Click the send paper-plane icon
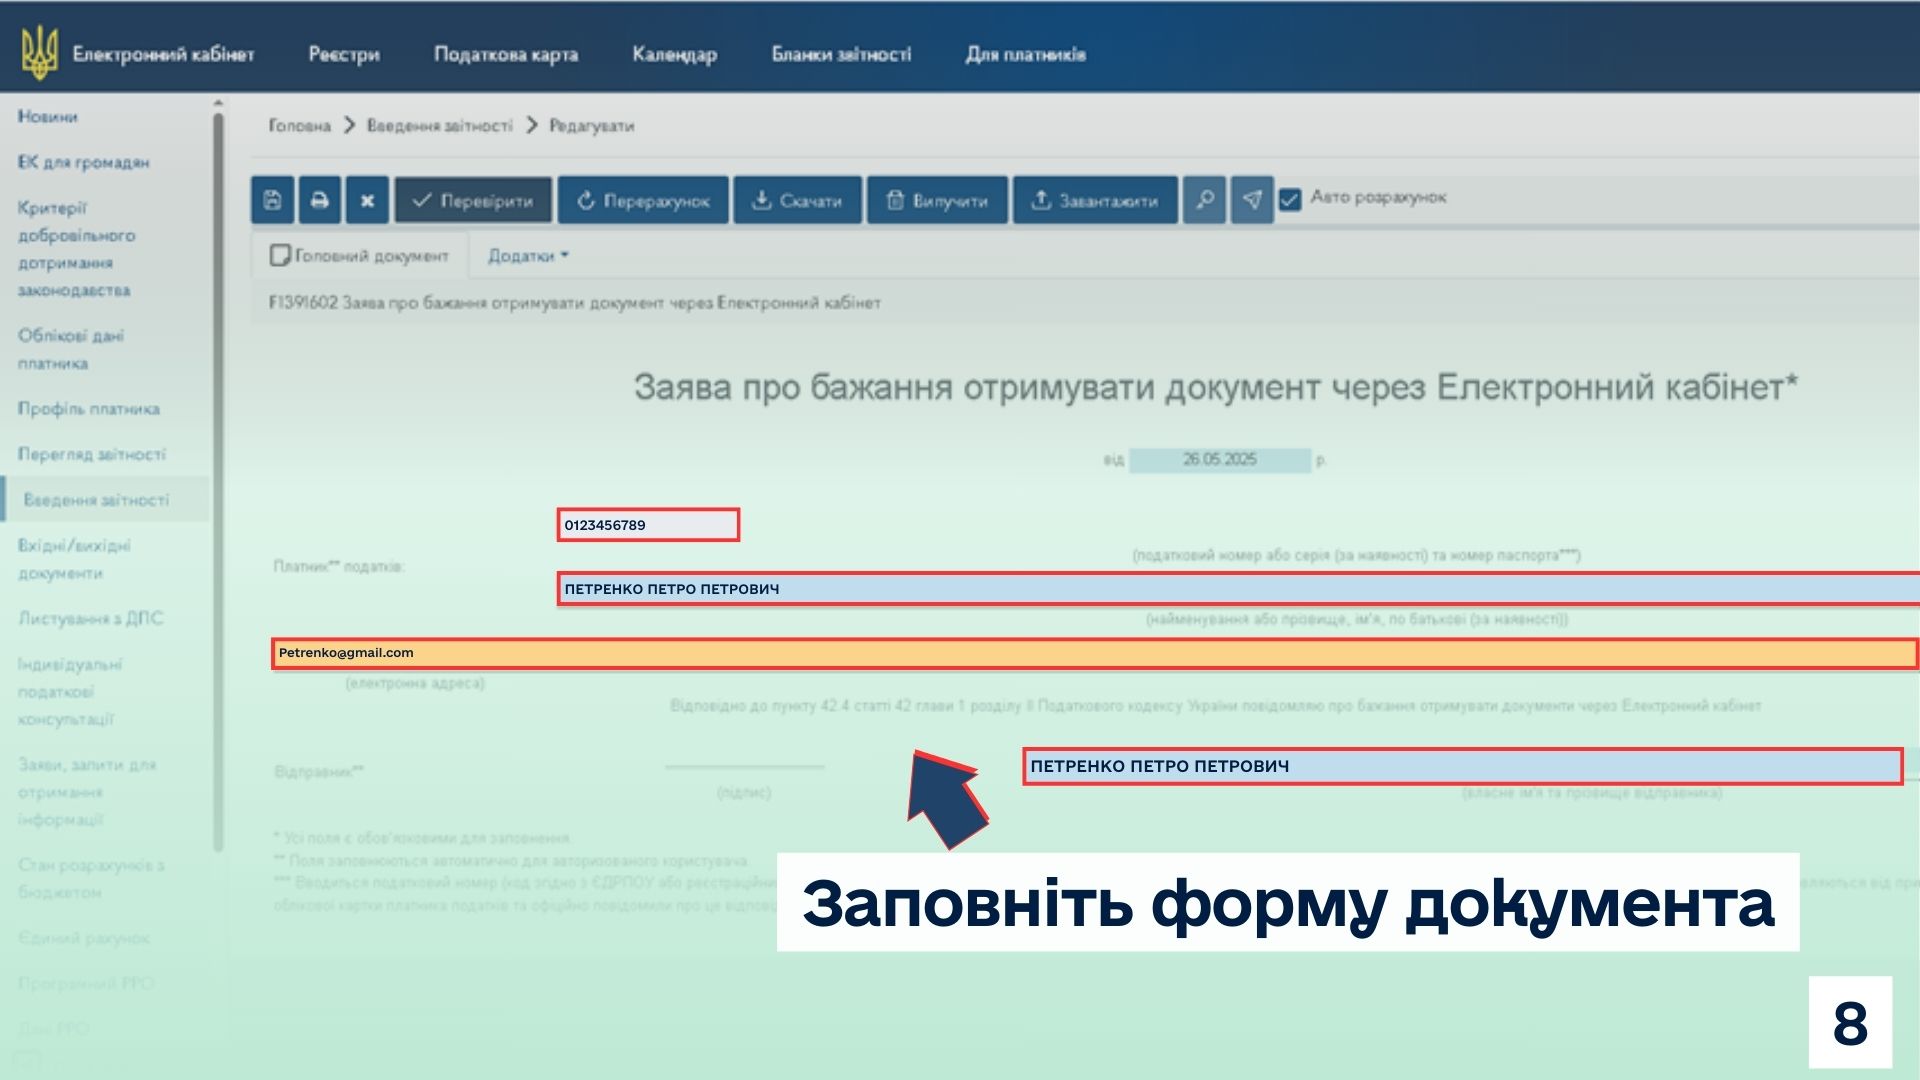 click(x=1252, y=200)
